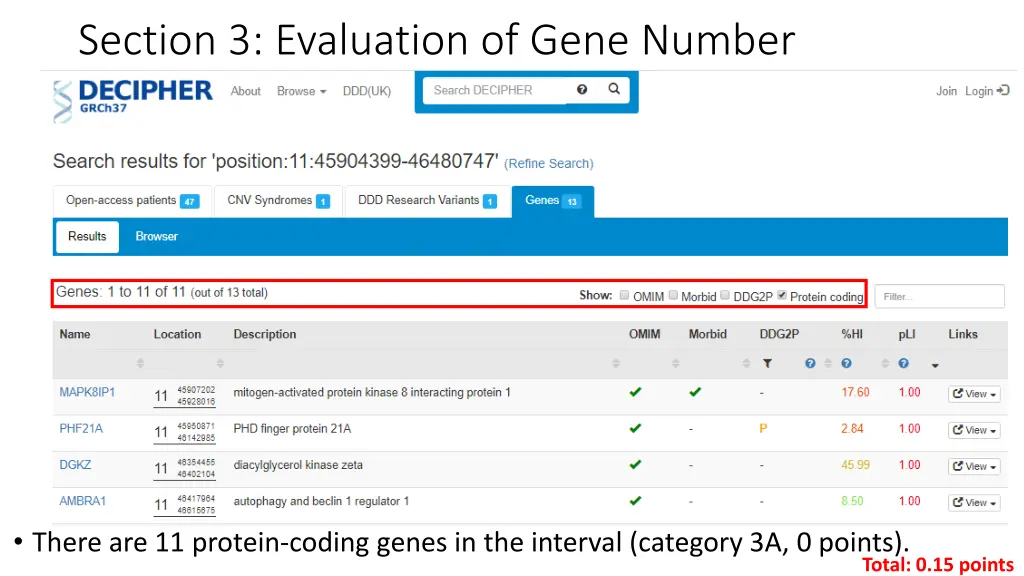Click the DDG2P column filter funnel icon
Viewport: 1024px width, 576px height.
click(767, 364)
